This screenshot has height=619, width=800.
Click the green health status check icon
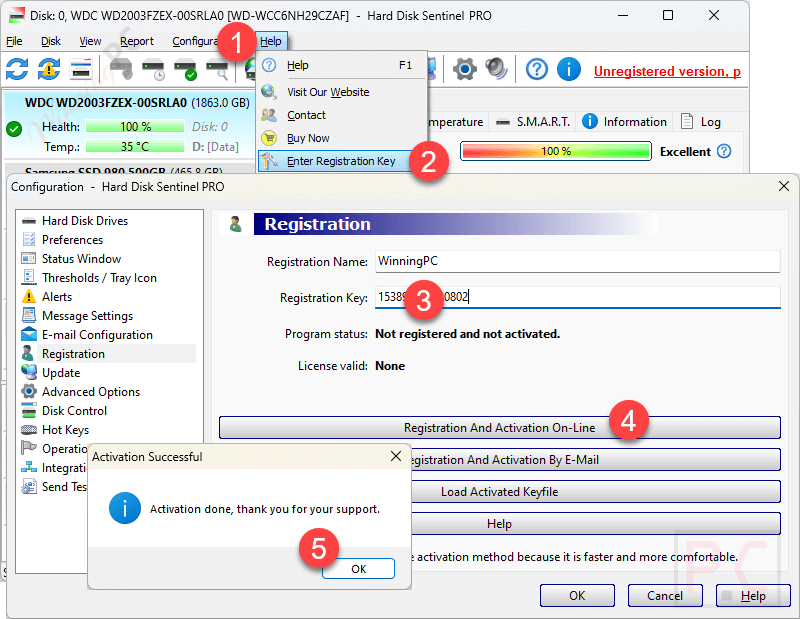14,129
